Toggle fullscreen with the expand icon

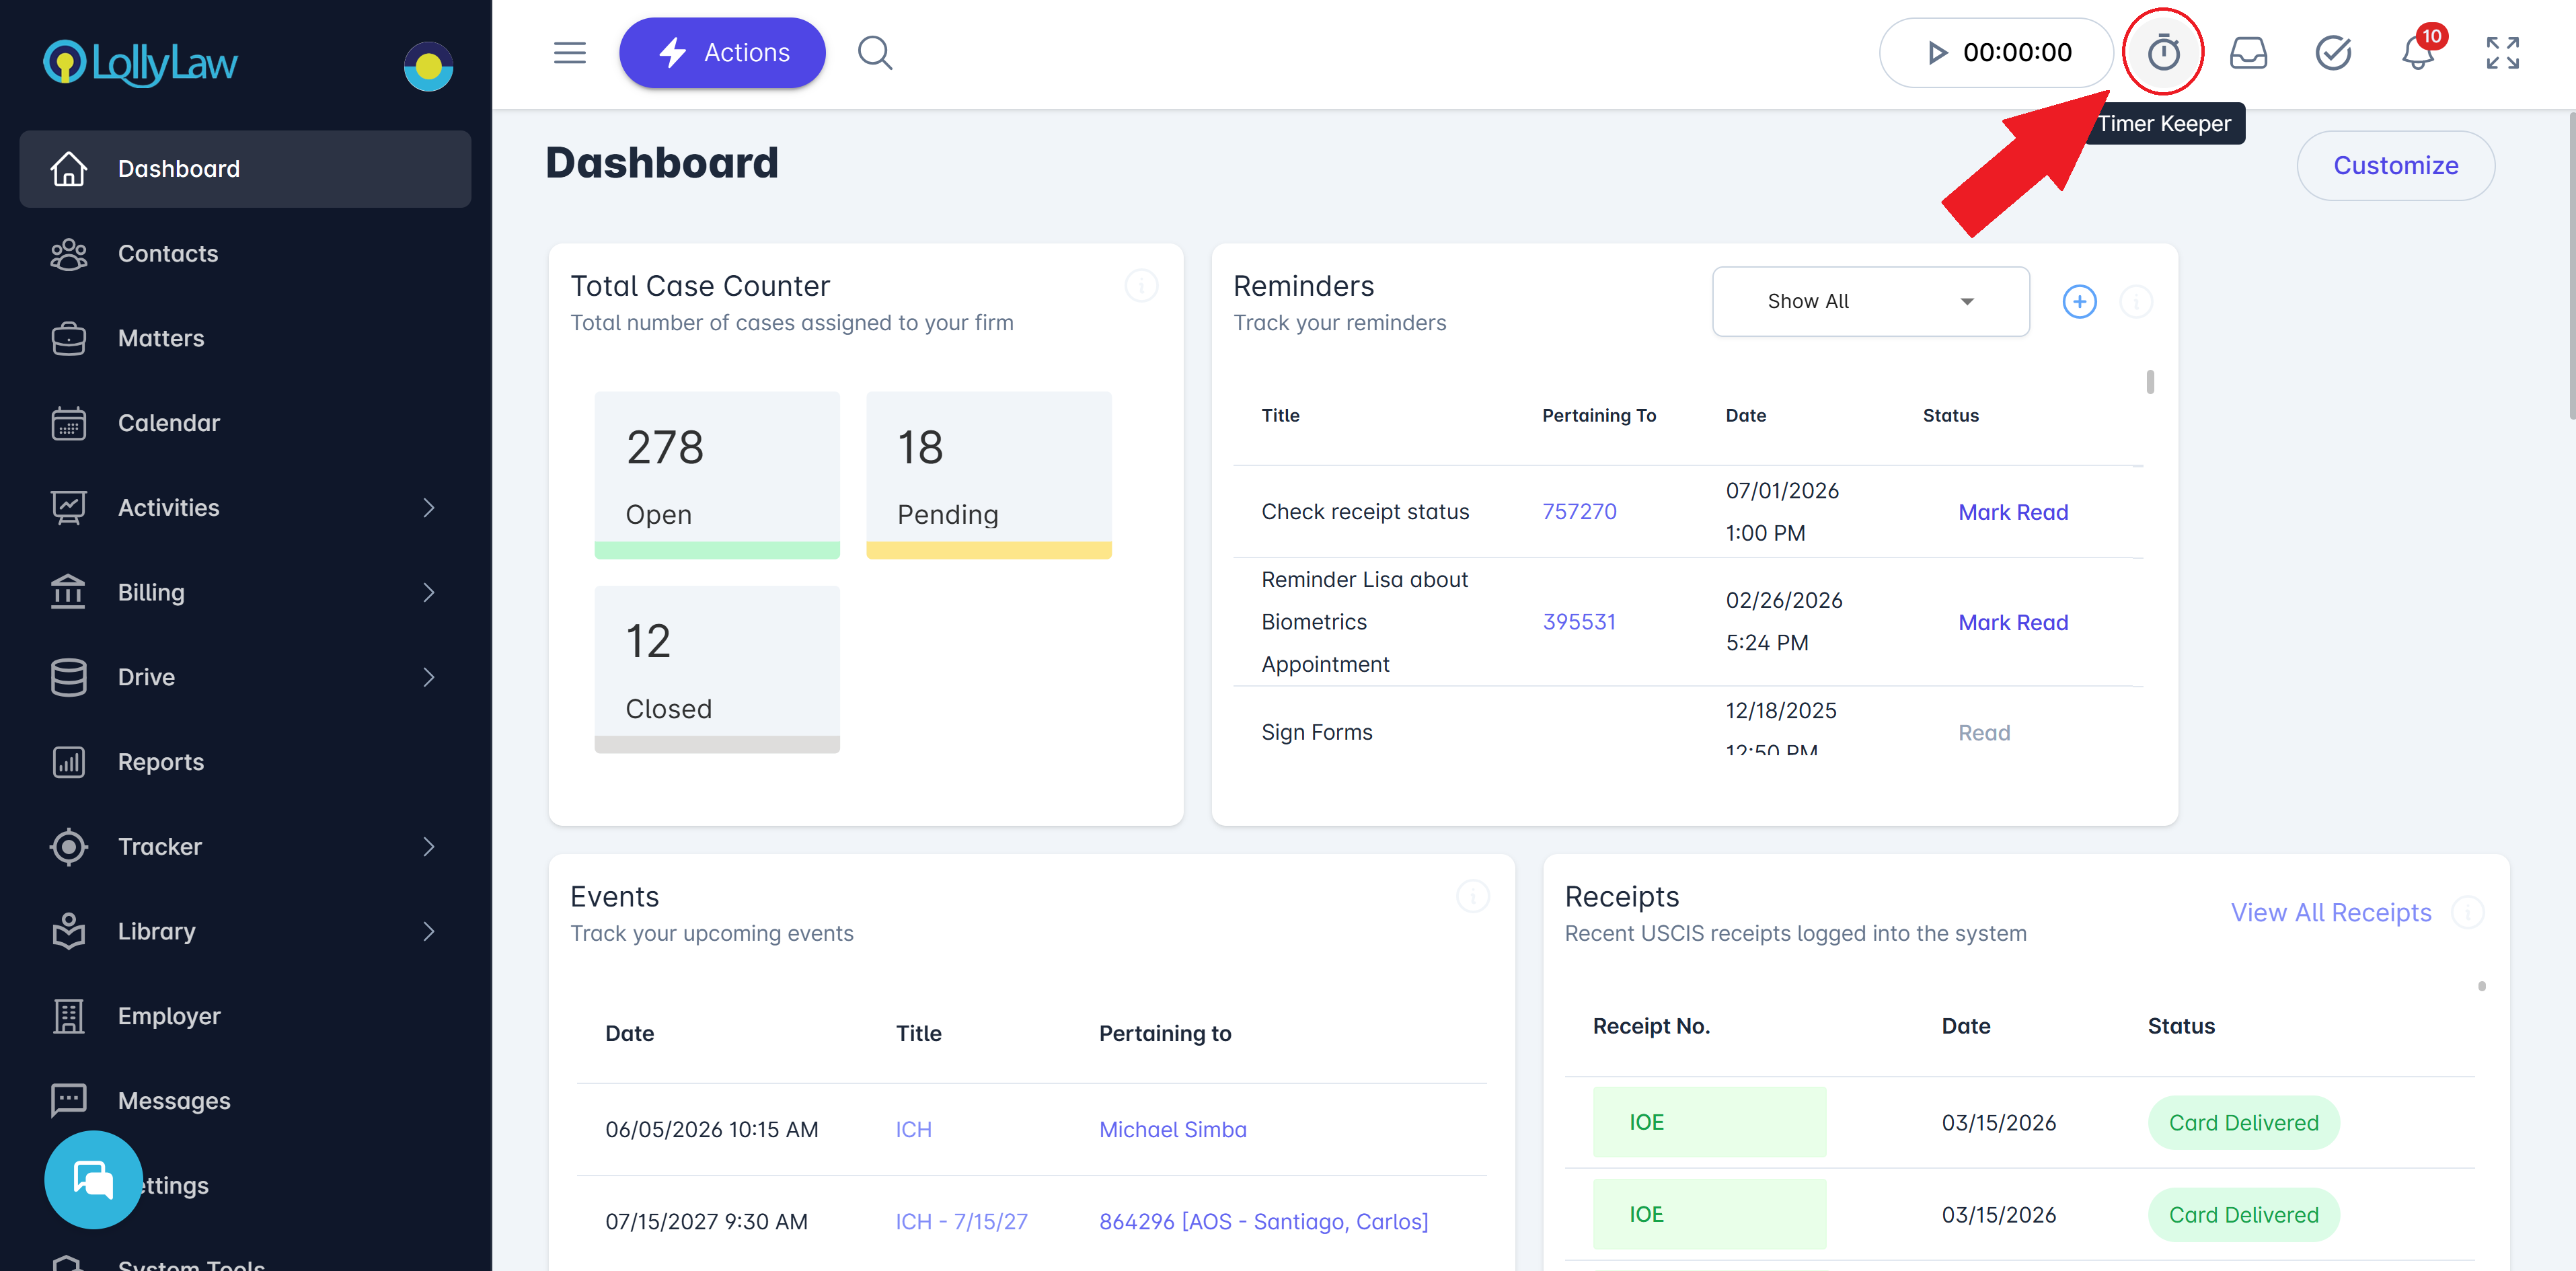click(x=2502, y=52)
